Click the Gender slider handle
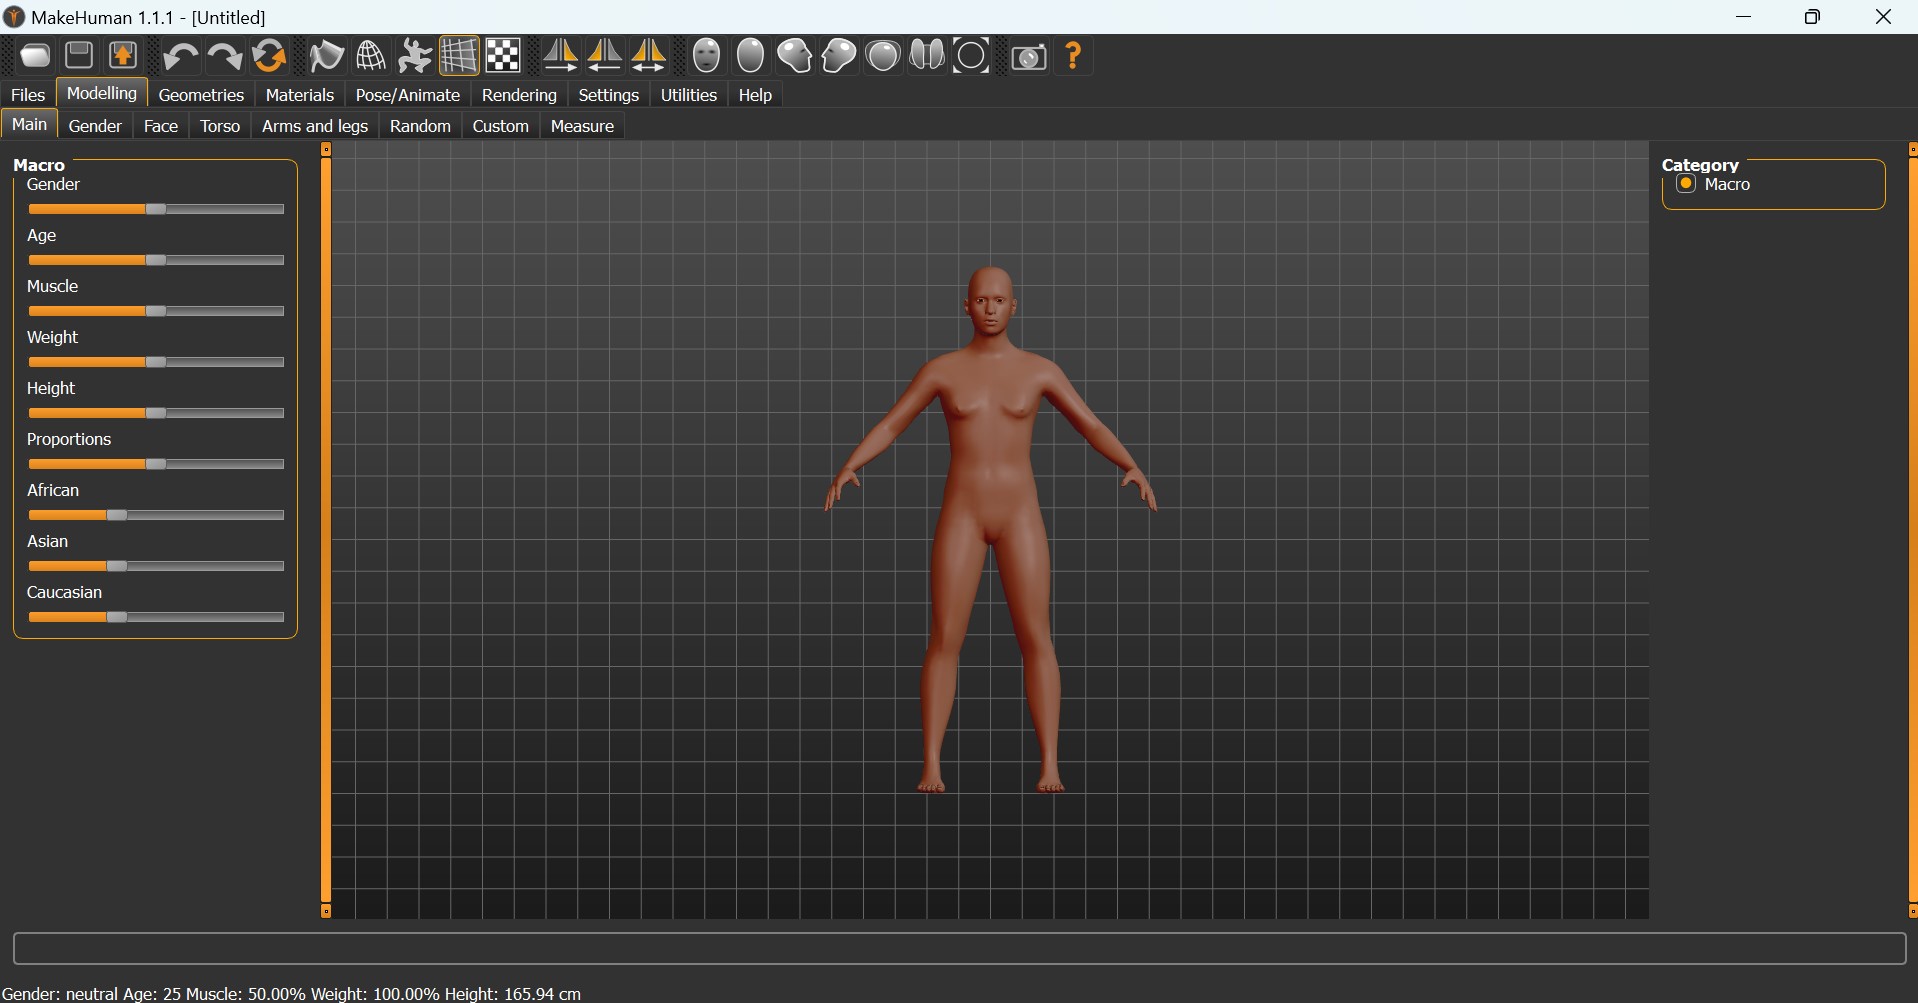Screen dimensions: 1918x1003 pyautogui.click(x=156, y=209)
